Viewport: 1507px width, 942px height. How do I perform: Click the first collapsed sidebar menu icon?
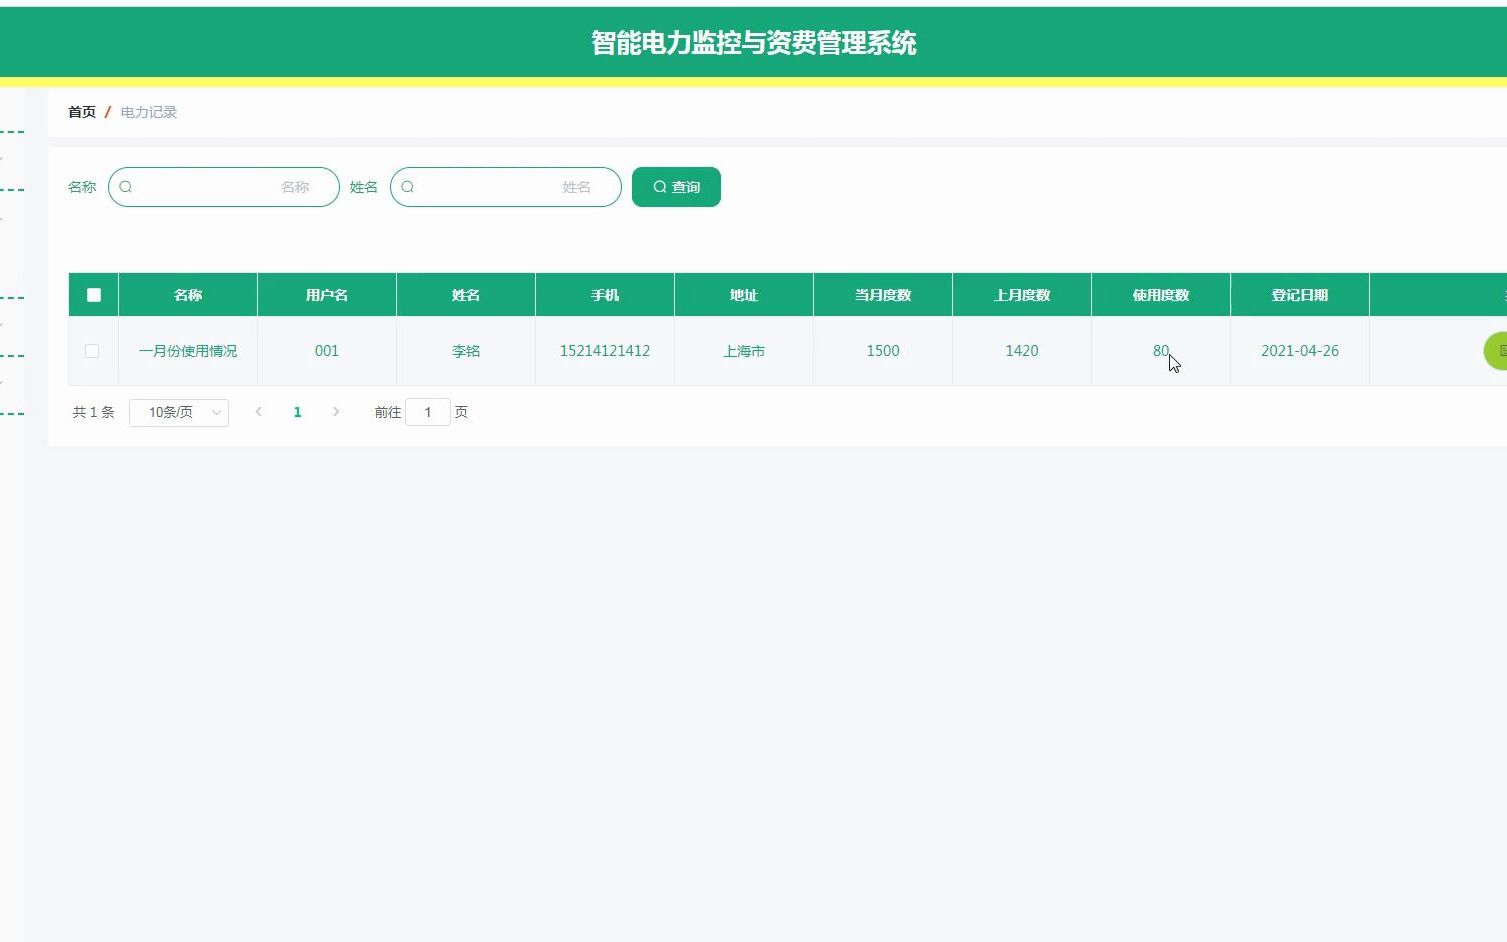8,130
